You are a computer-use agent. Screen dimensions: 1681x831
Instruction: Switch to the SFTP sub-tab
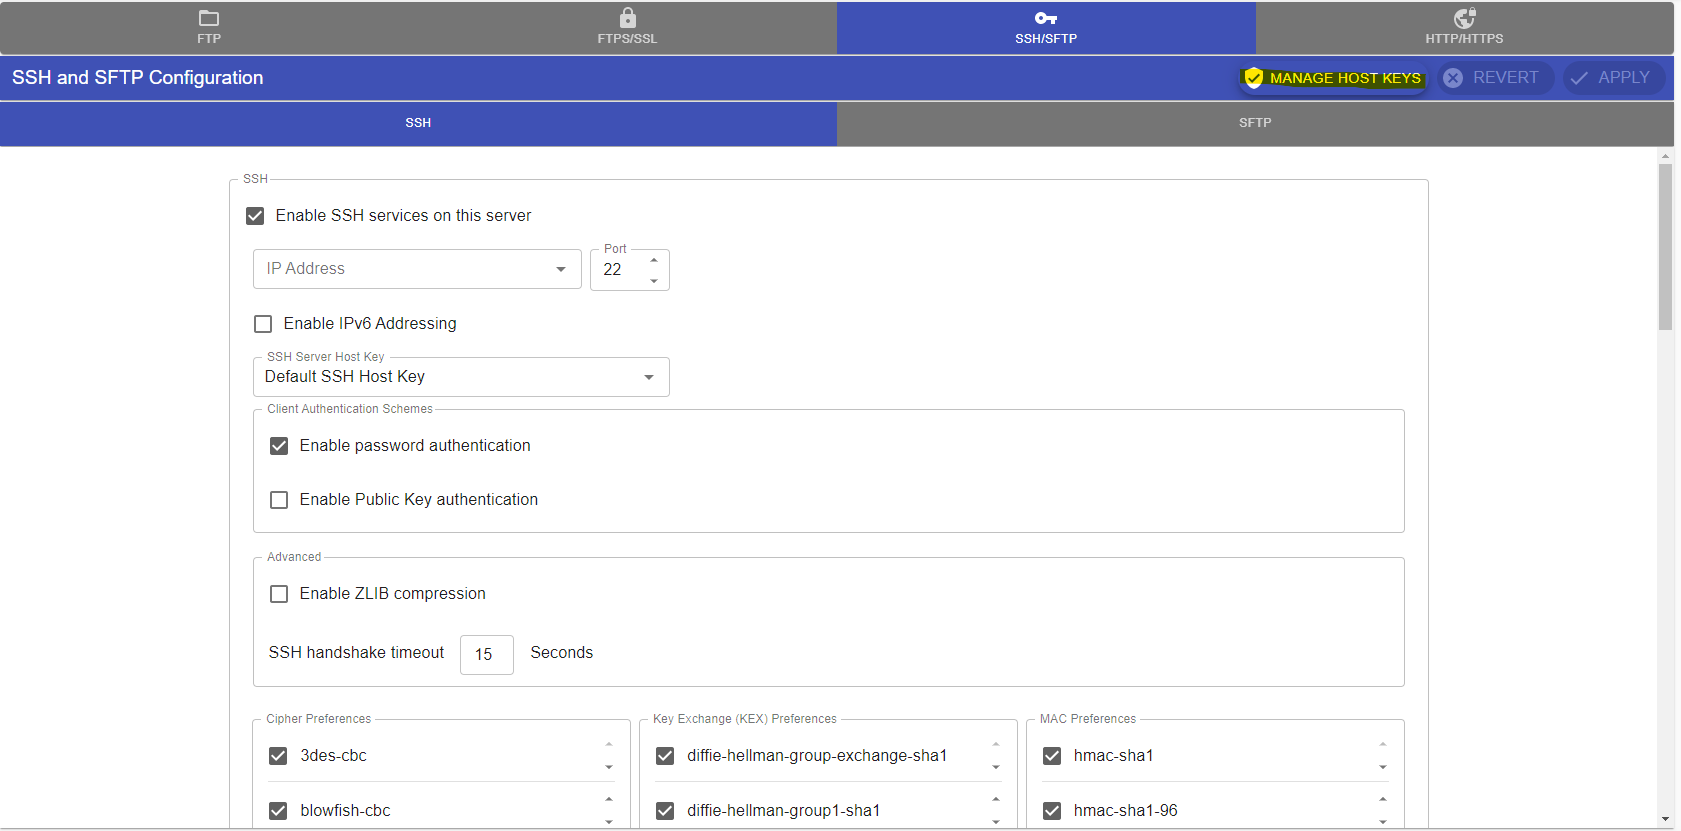1255,123
